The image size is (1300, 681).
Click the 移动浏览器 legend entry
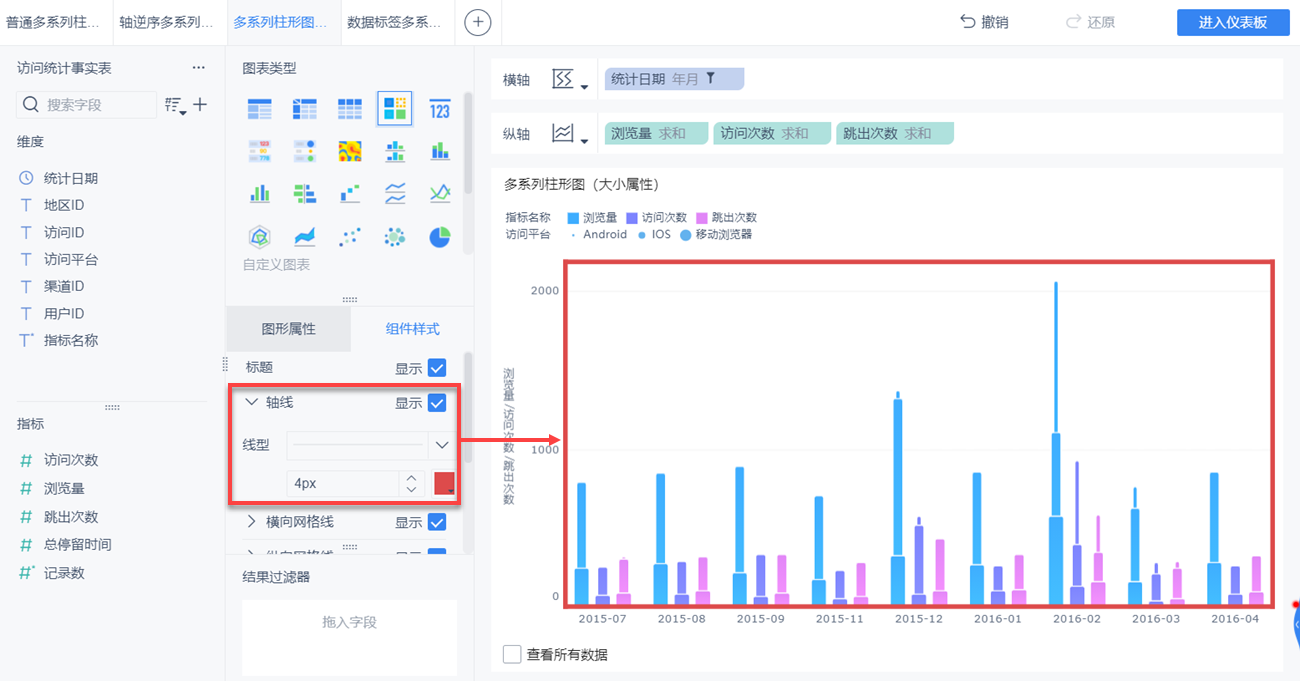click(716, 235)
